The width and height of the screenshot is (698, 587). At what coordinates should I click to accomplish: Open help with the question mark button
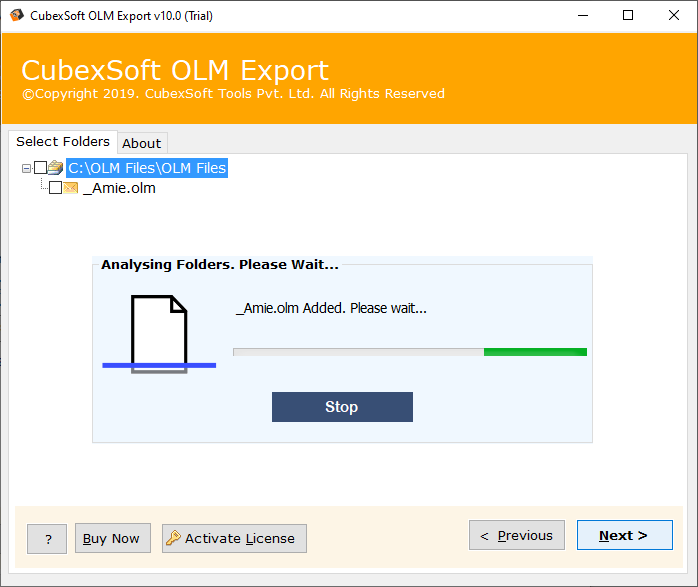click(x=47, y=538)
